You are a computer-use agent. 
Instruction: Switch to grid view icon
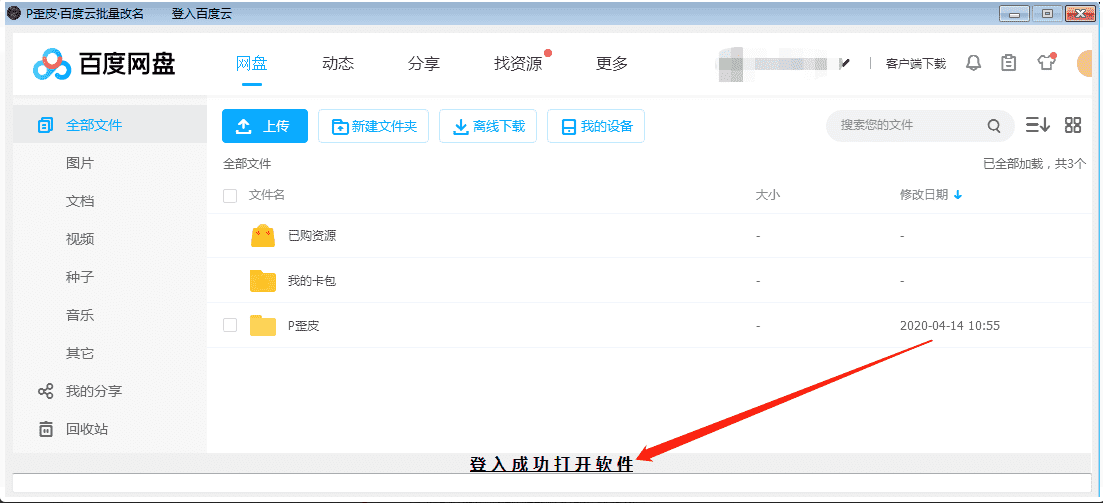pos(1073,125)
